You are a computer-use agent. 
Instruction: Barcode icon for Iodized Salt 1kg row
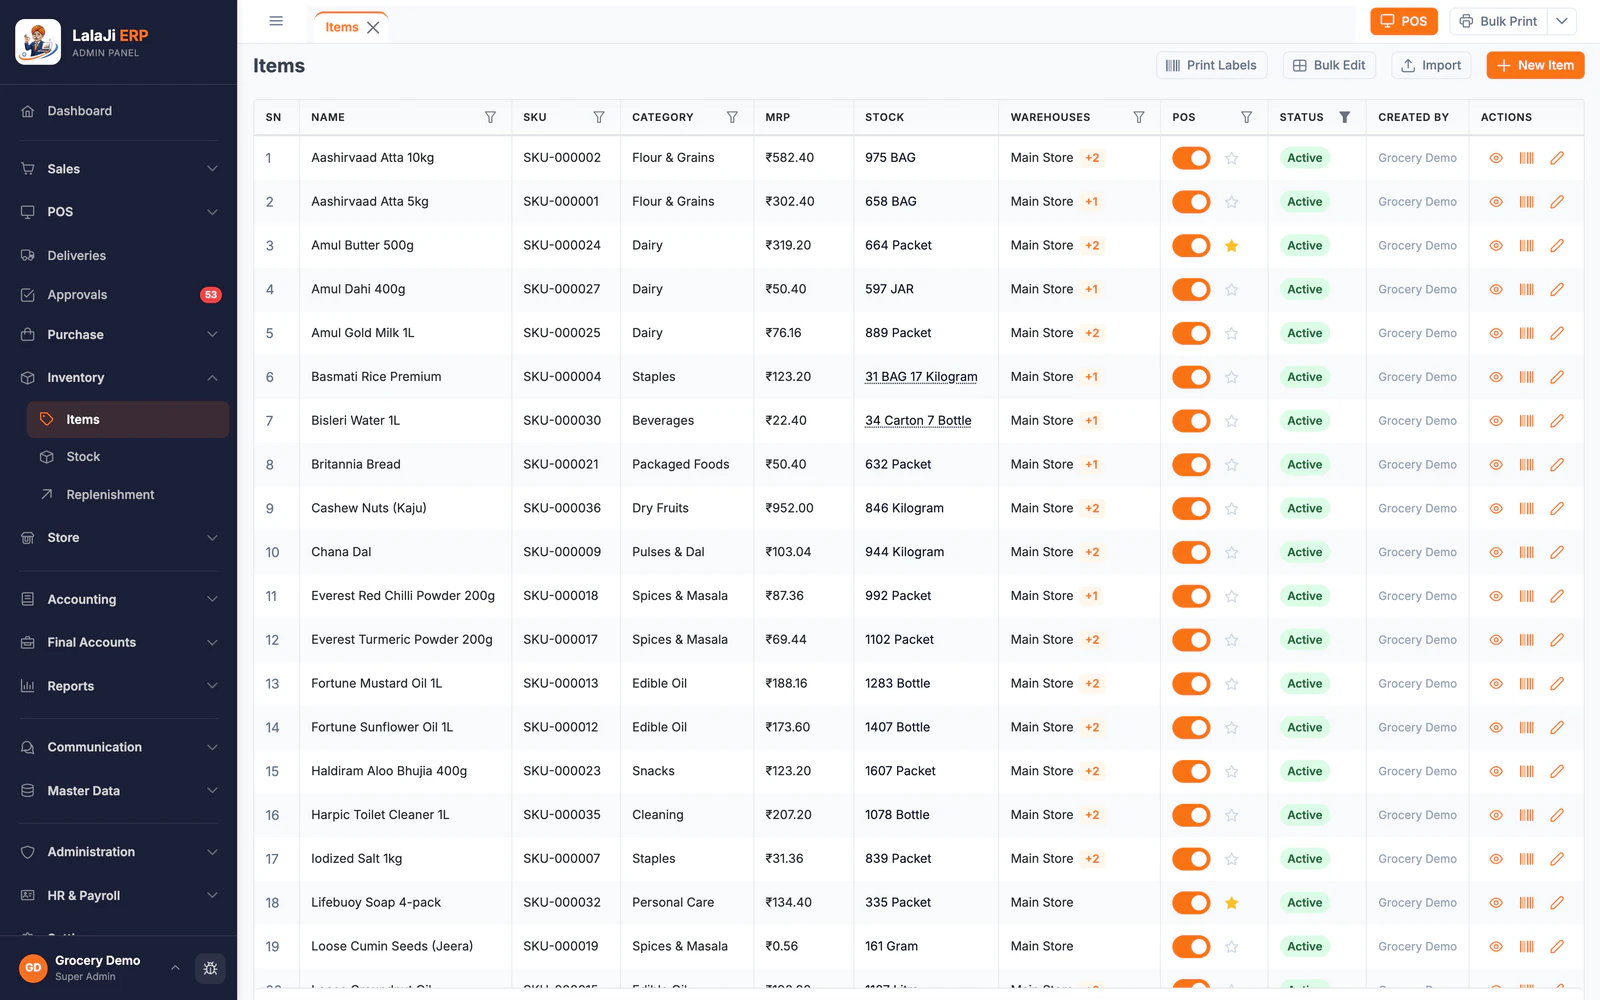click(x=1526, y=859)
